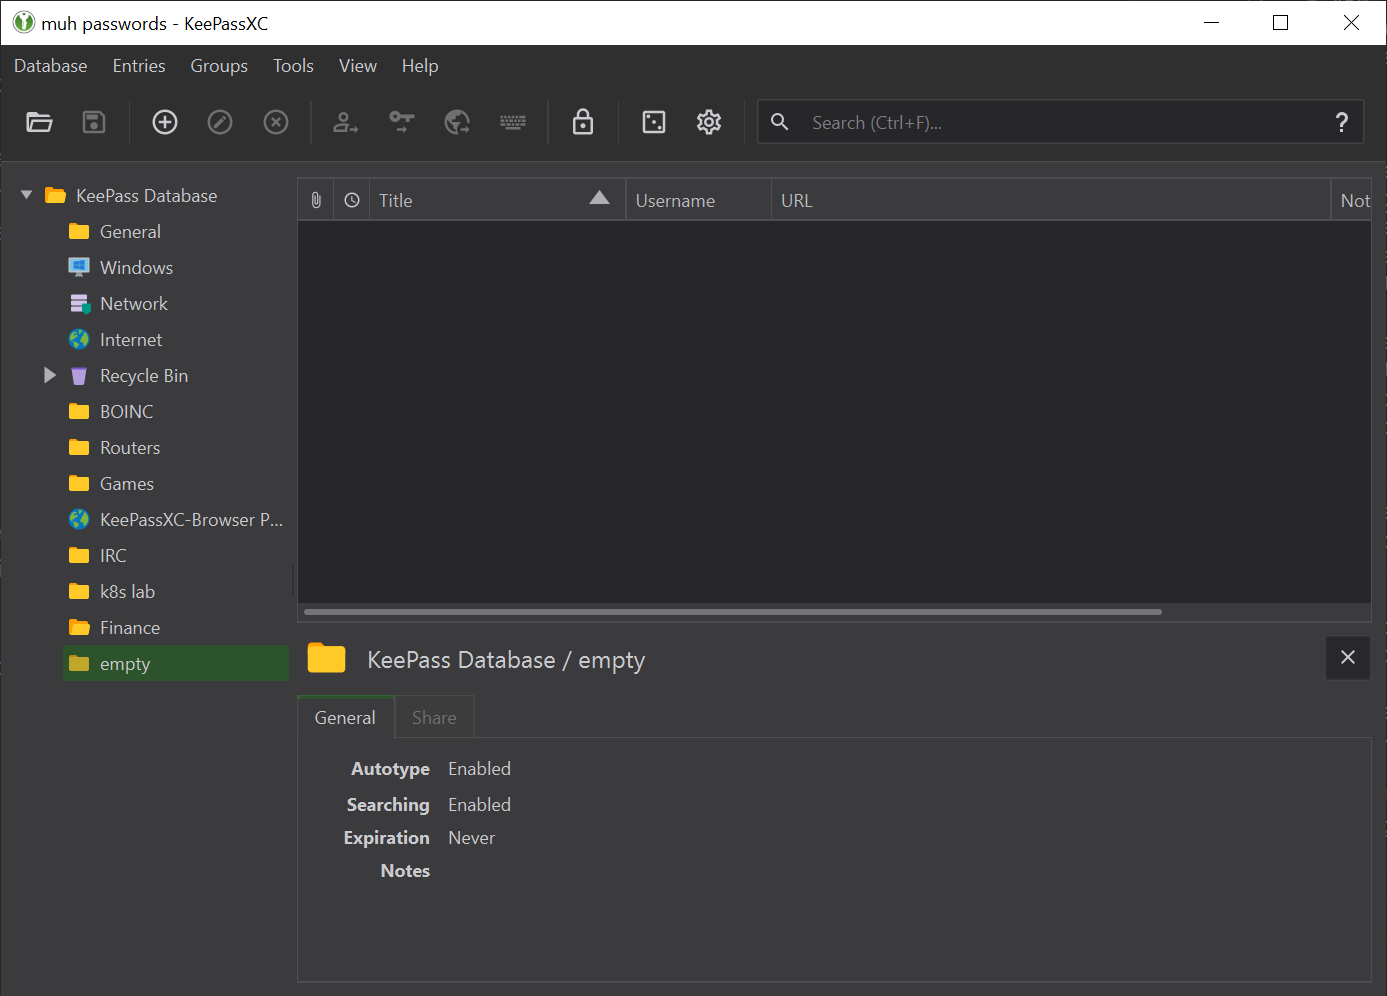This screenshot has width=1387, height=996.
Task: Open the Tools menu
Action: (292, 66)
